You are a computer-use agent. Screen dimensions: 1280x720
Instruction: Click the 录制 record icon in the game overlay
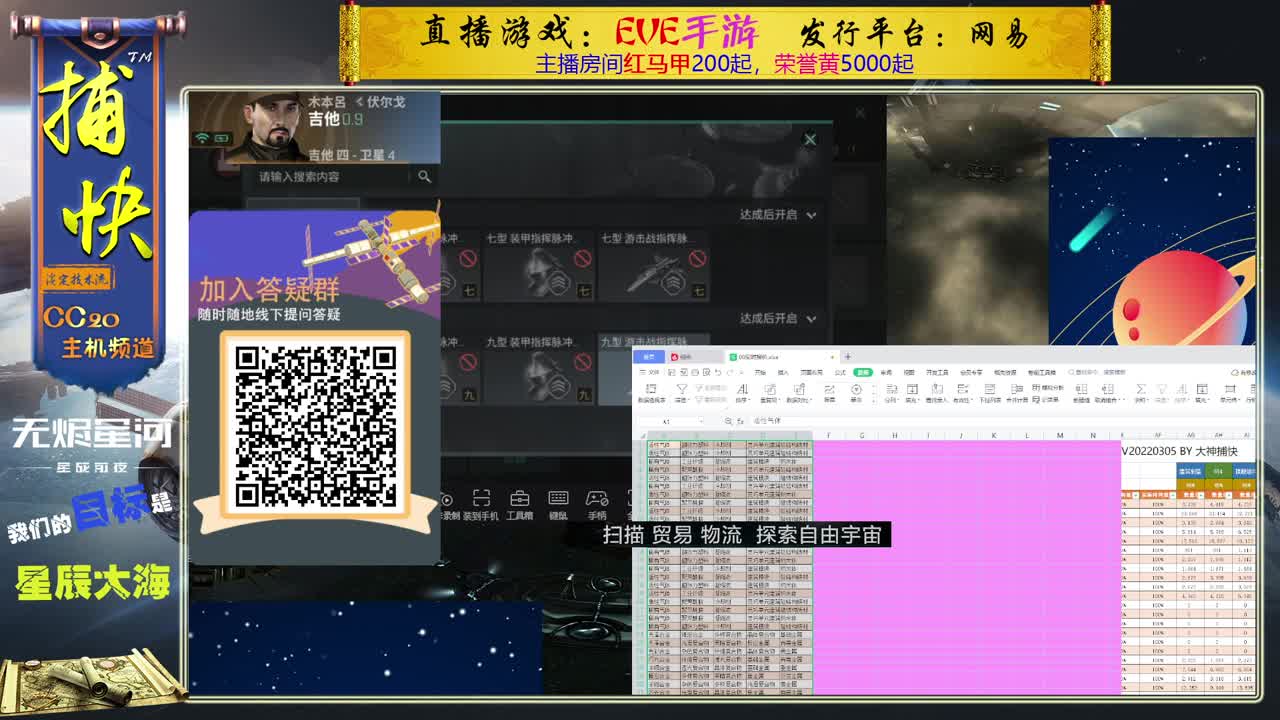point(447,500)
